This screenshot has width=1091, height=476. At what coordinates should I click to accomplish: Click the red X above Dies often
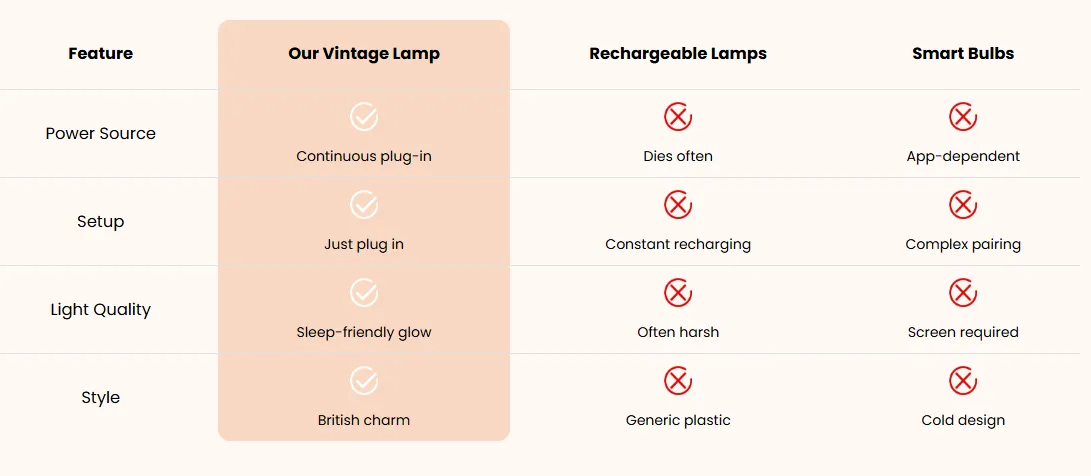pyautogui.click(x=678, y=116)
